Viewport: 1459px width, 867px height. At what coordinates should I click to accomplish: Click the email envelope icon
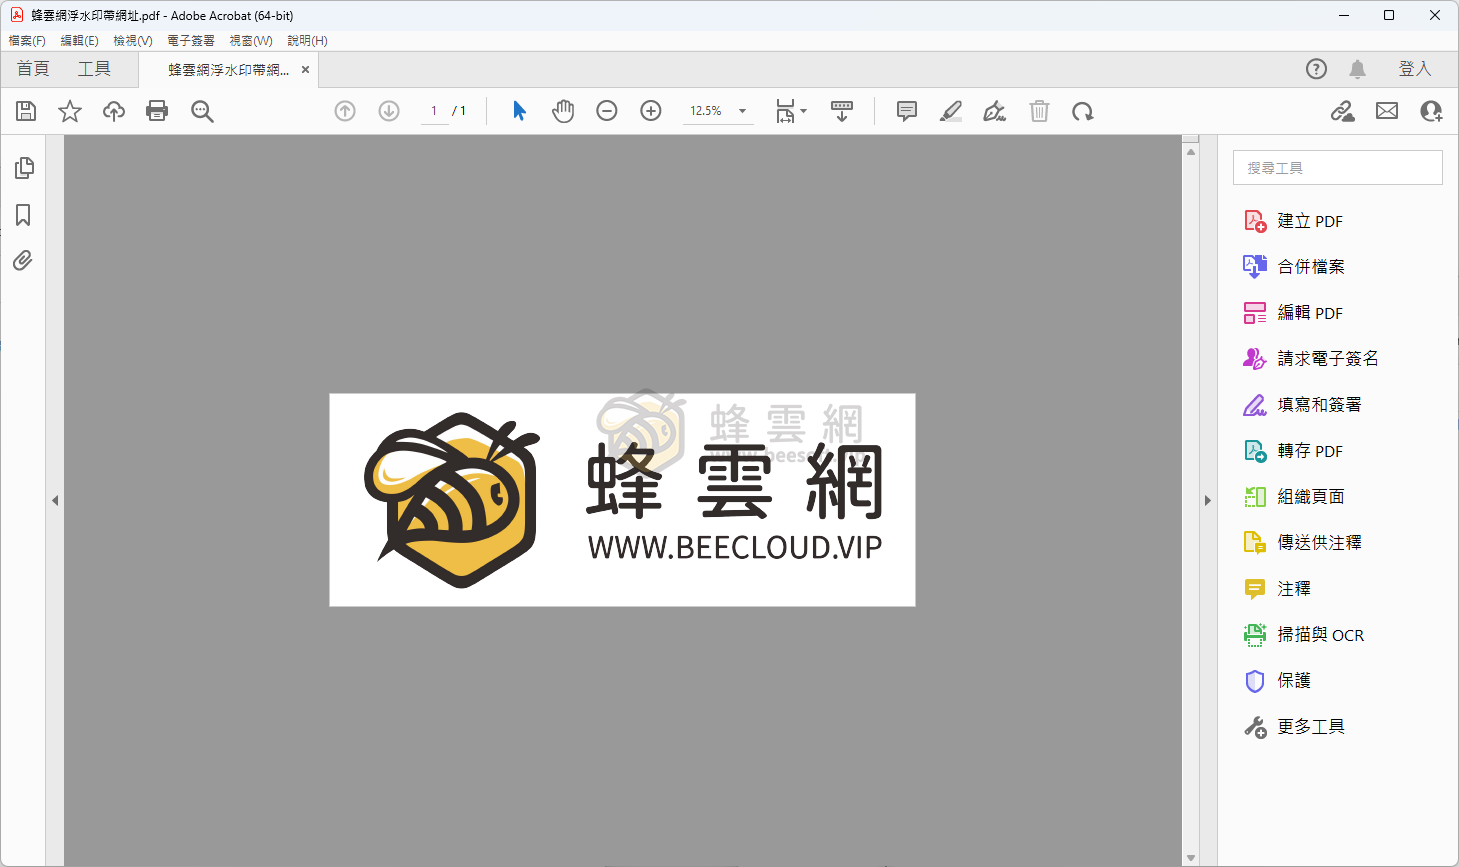click(1387, 111)
